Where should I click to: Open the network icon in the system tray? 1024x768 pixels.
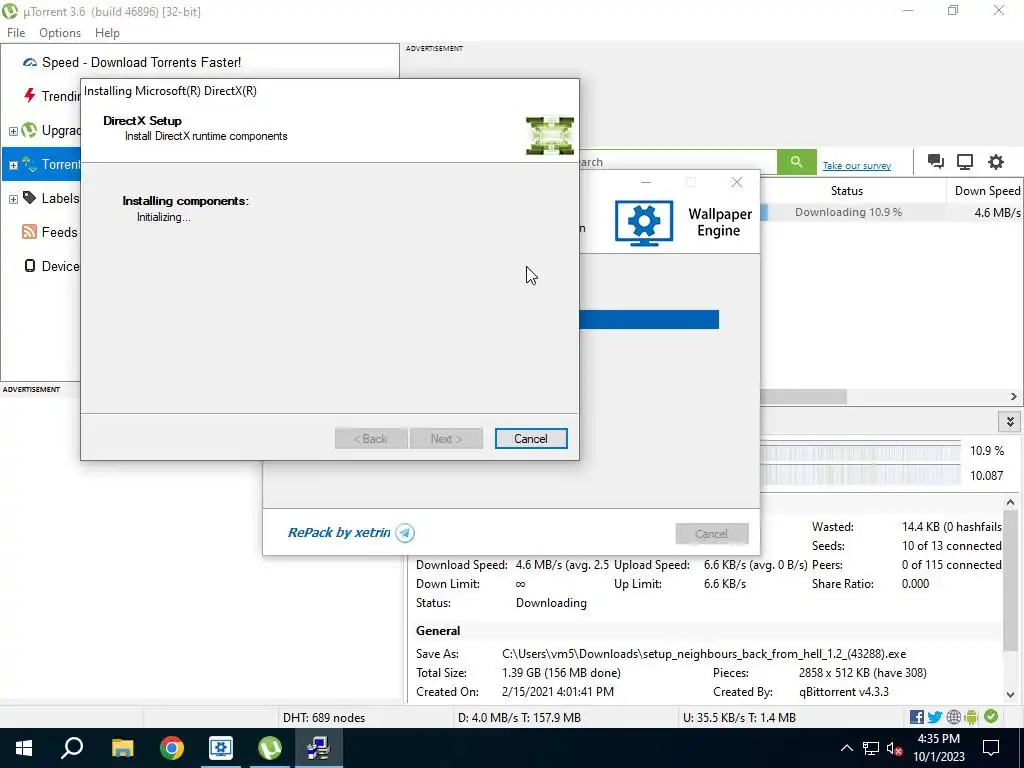click(871, 748)
